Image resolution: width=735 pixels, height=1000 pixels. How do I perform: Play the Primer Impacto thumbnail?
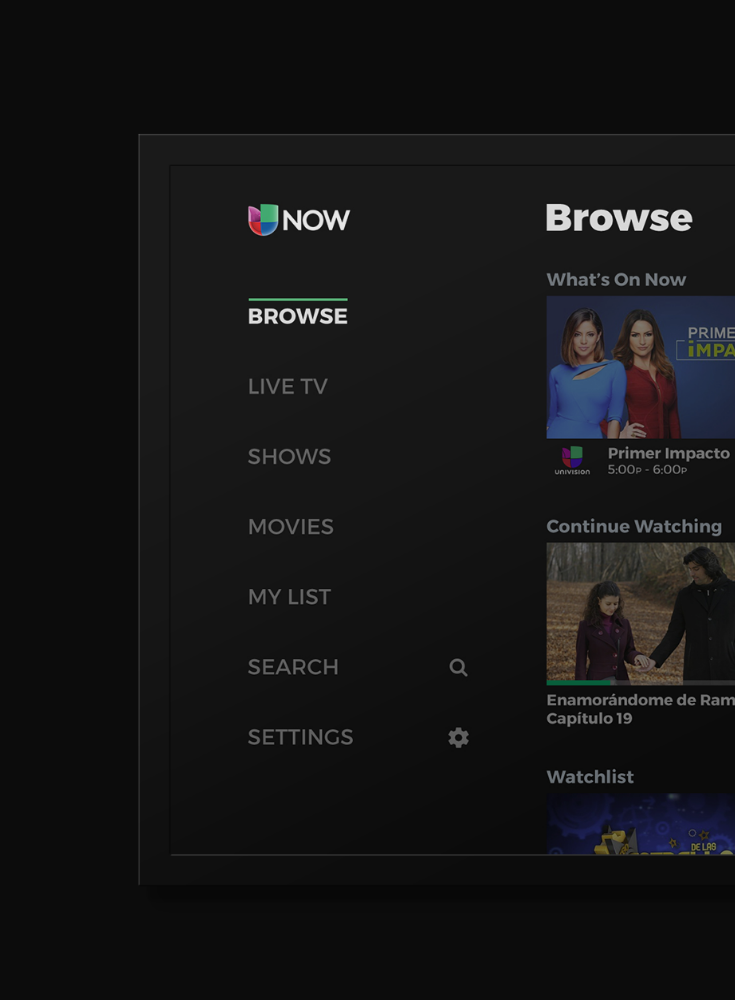point(640,367)
